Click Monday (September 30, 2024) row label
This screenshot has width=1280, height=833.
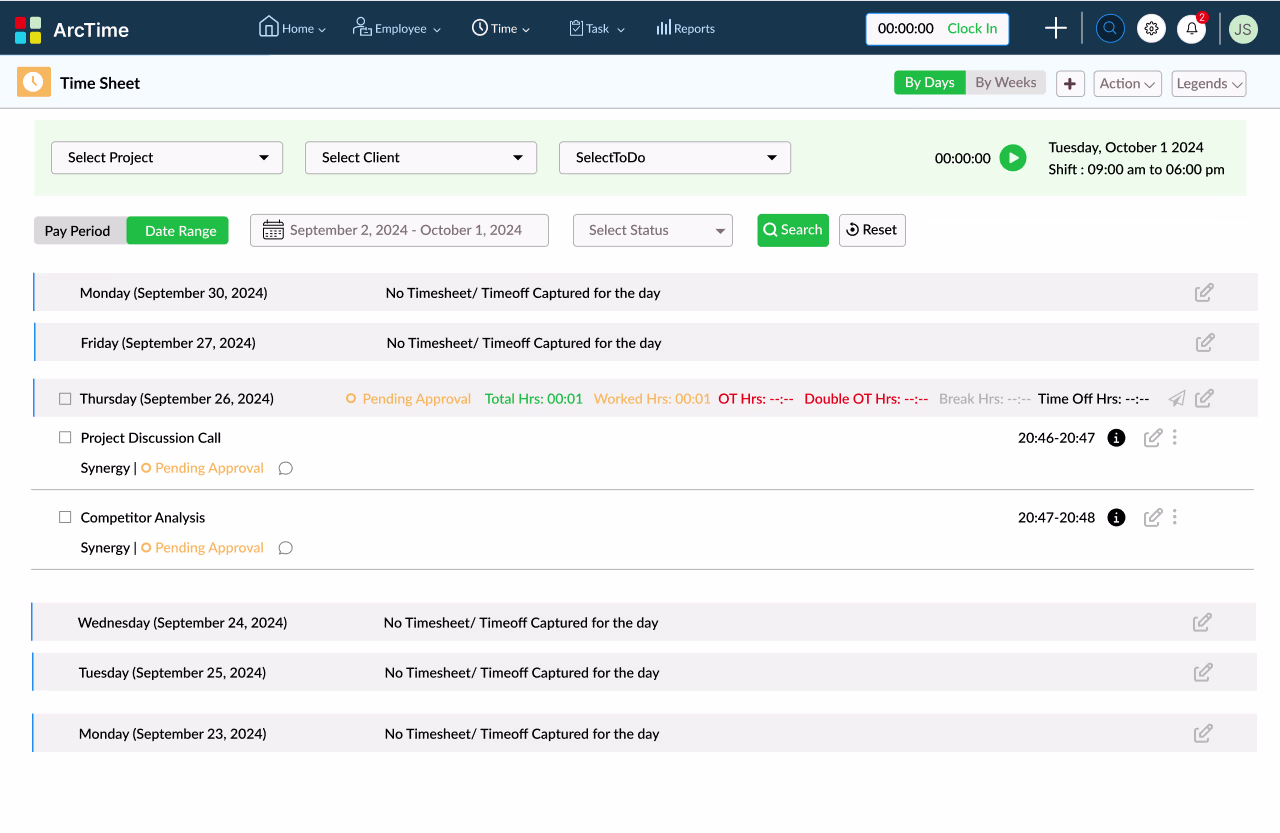tap(173, 293)
